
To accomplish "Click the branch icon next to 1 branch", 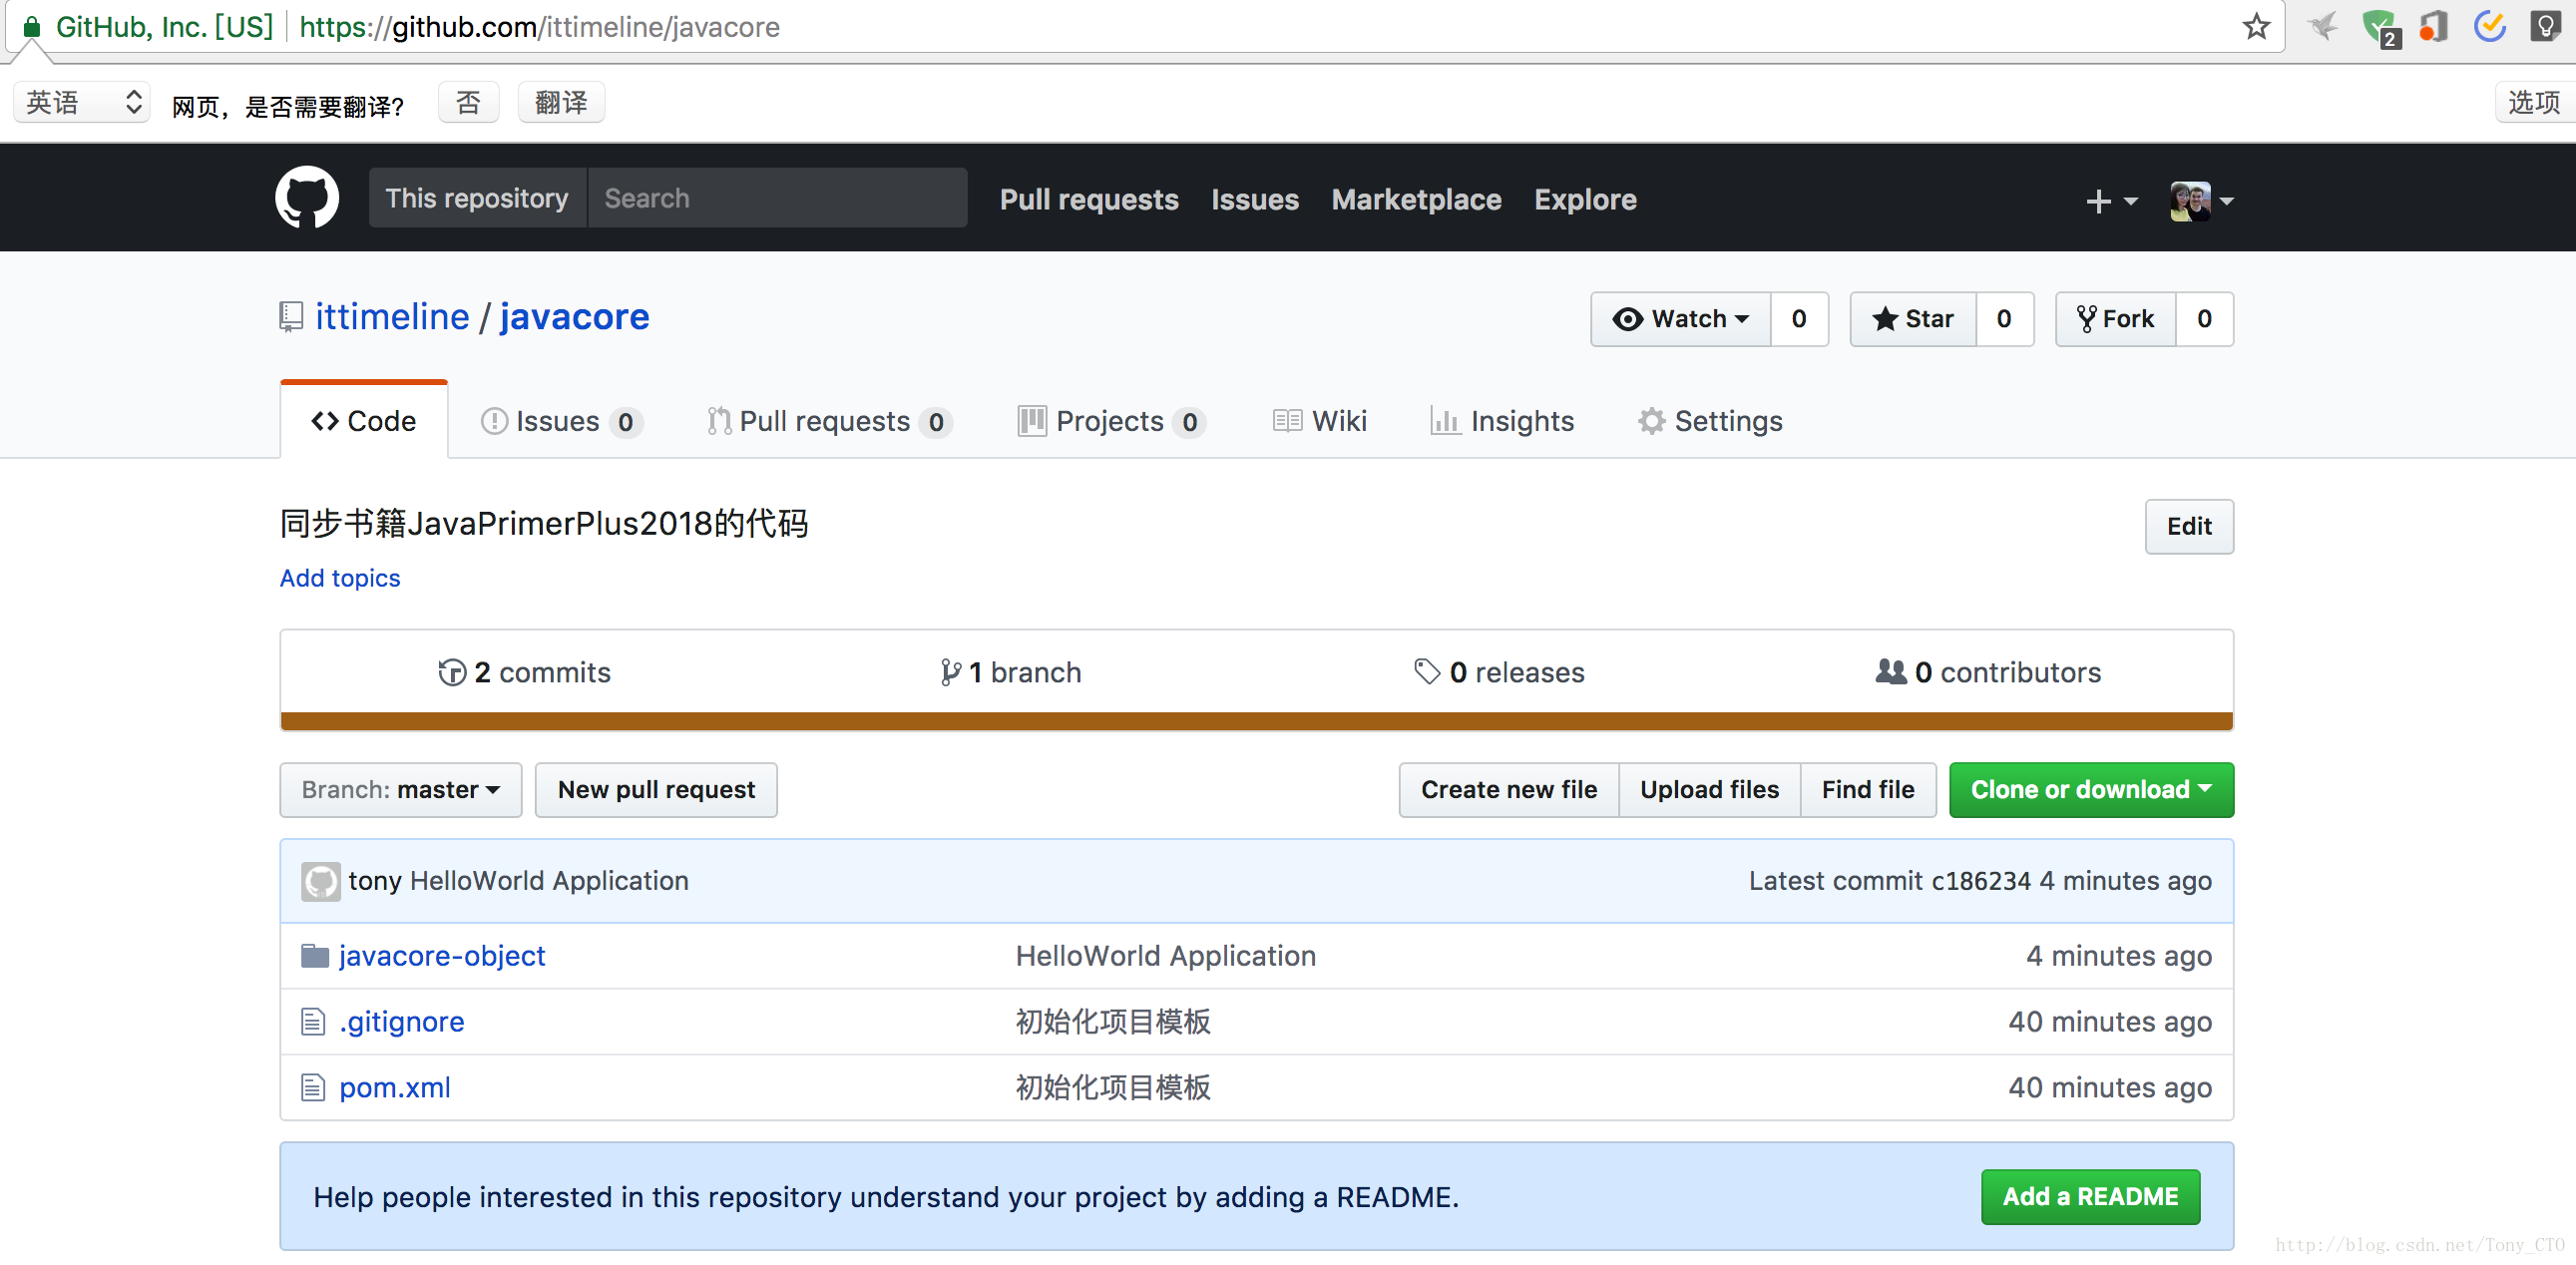I will [x=950, y=672].
